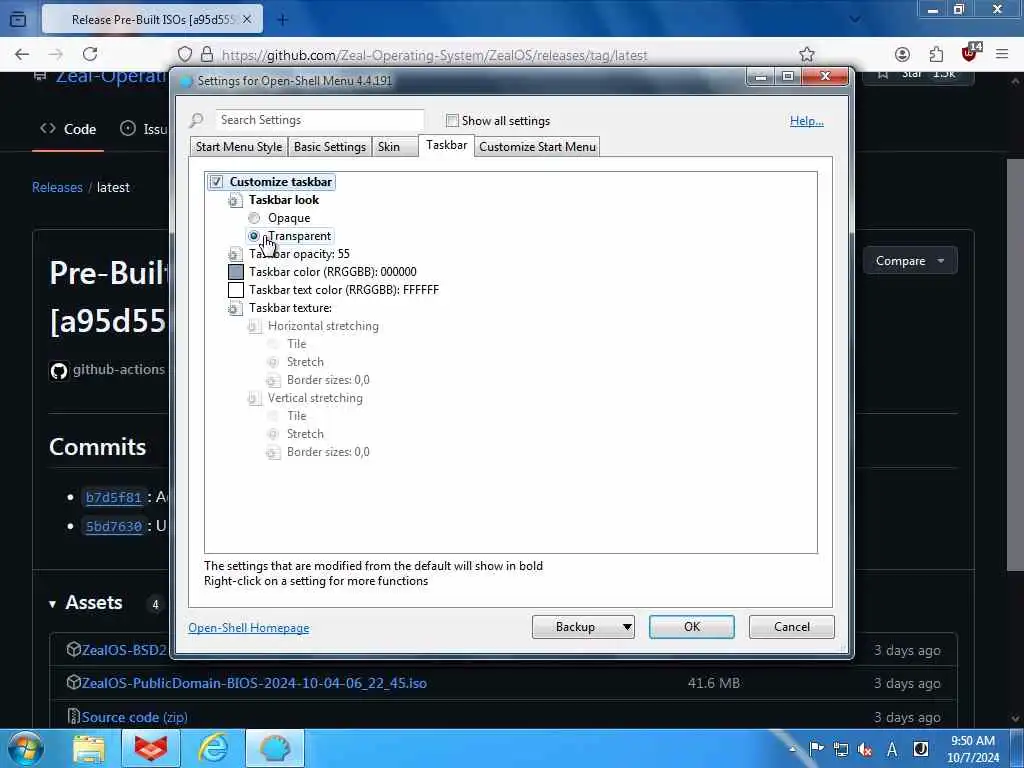Click the taskbar clock showing 9:50 AM

(x=972, y=749)
